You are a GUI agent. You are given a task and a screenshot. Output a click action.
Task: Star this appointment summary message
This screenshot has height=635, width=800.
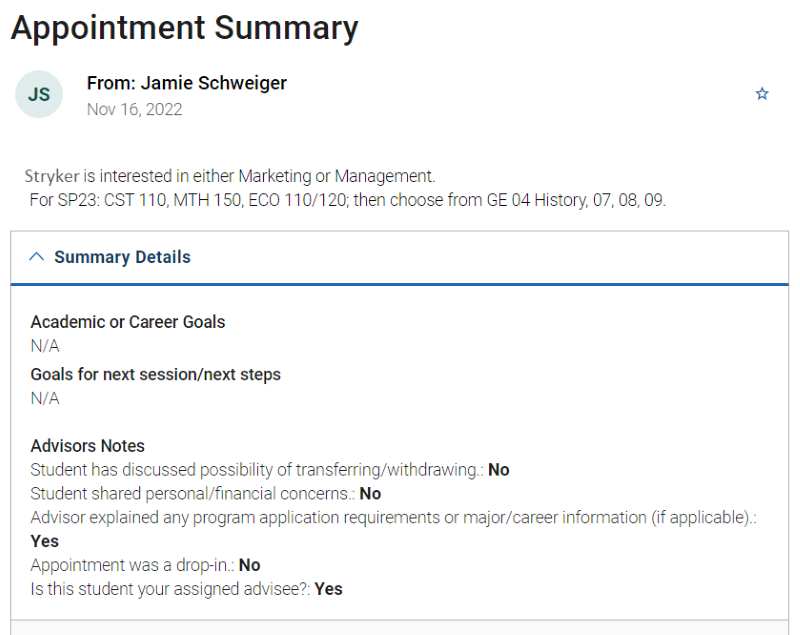(762, 94)
